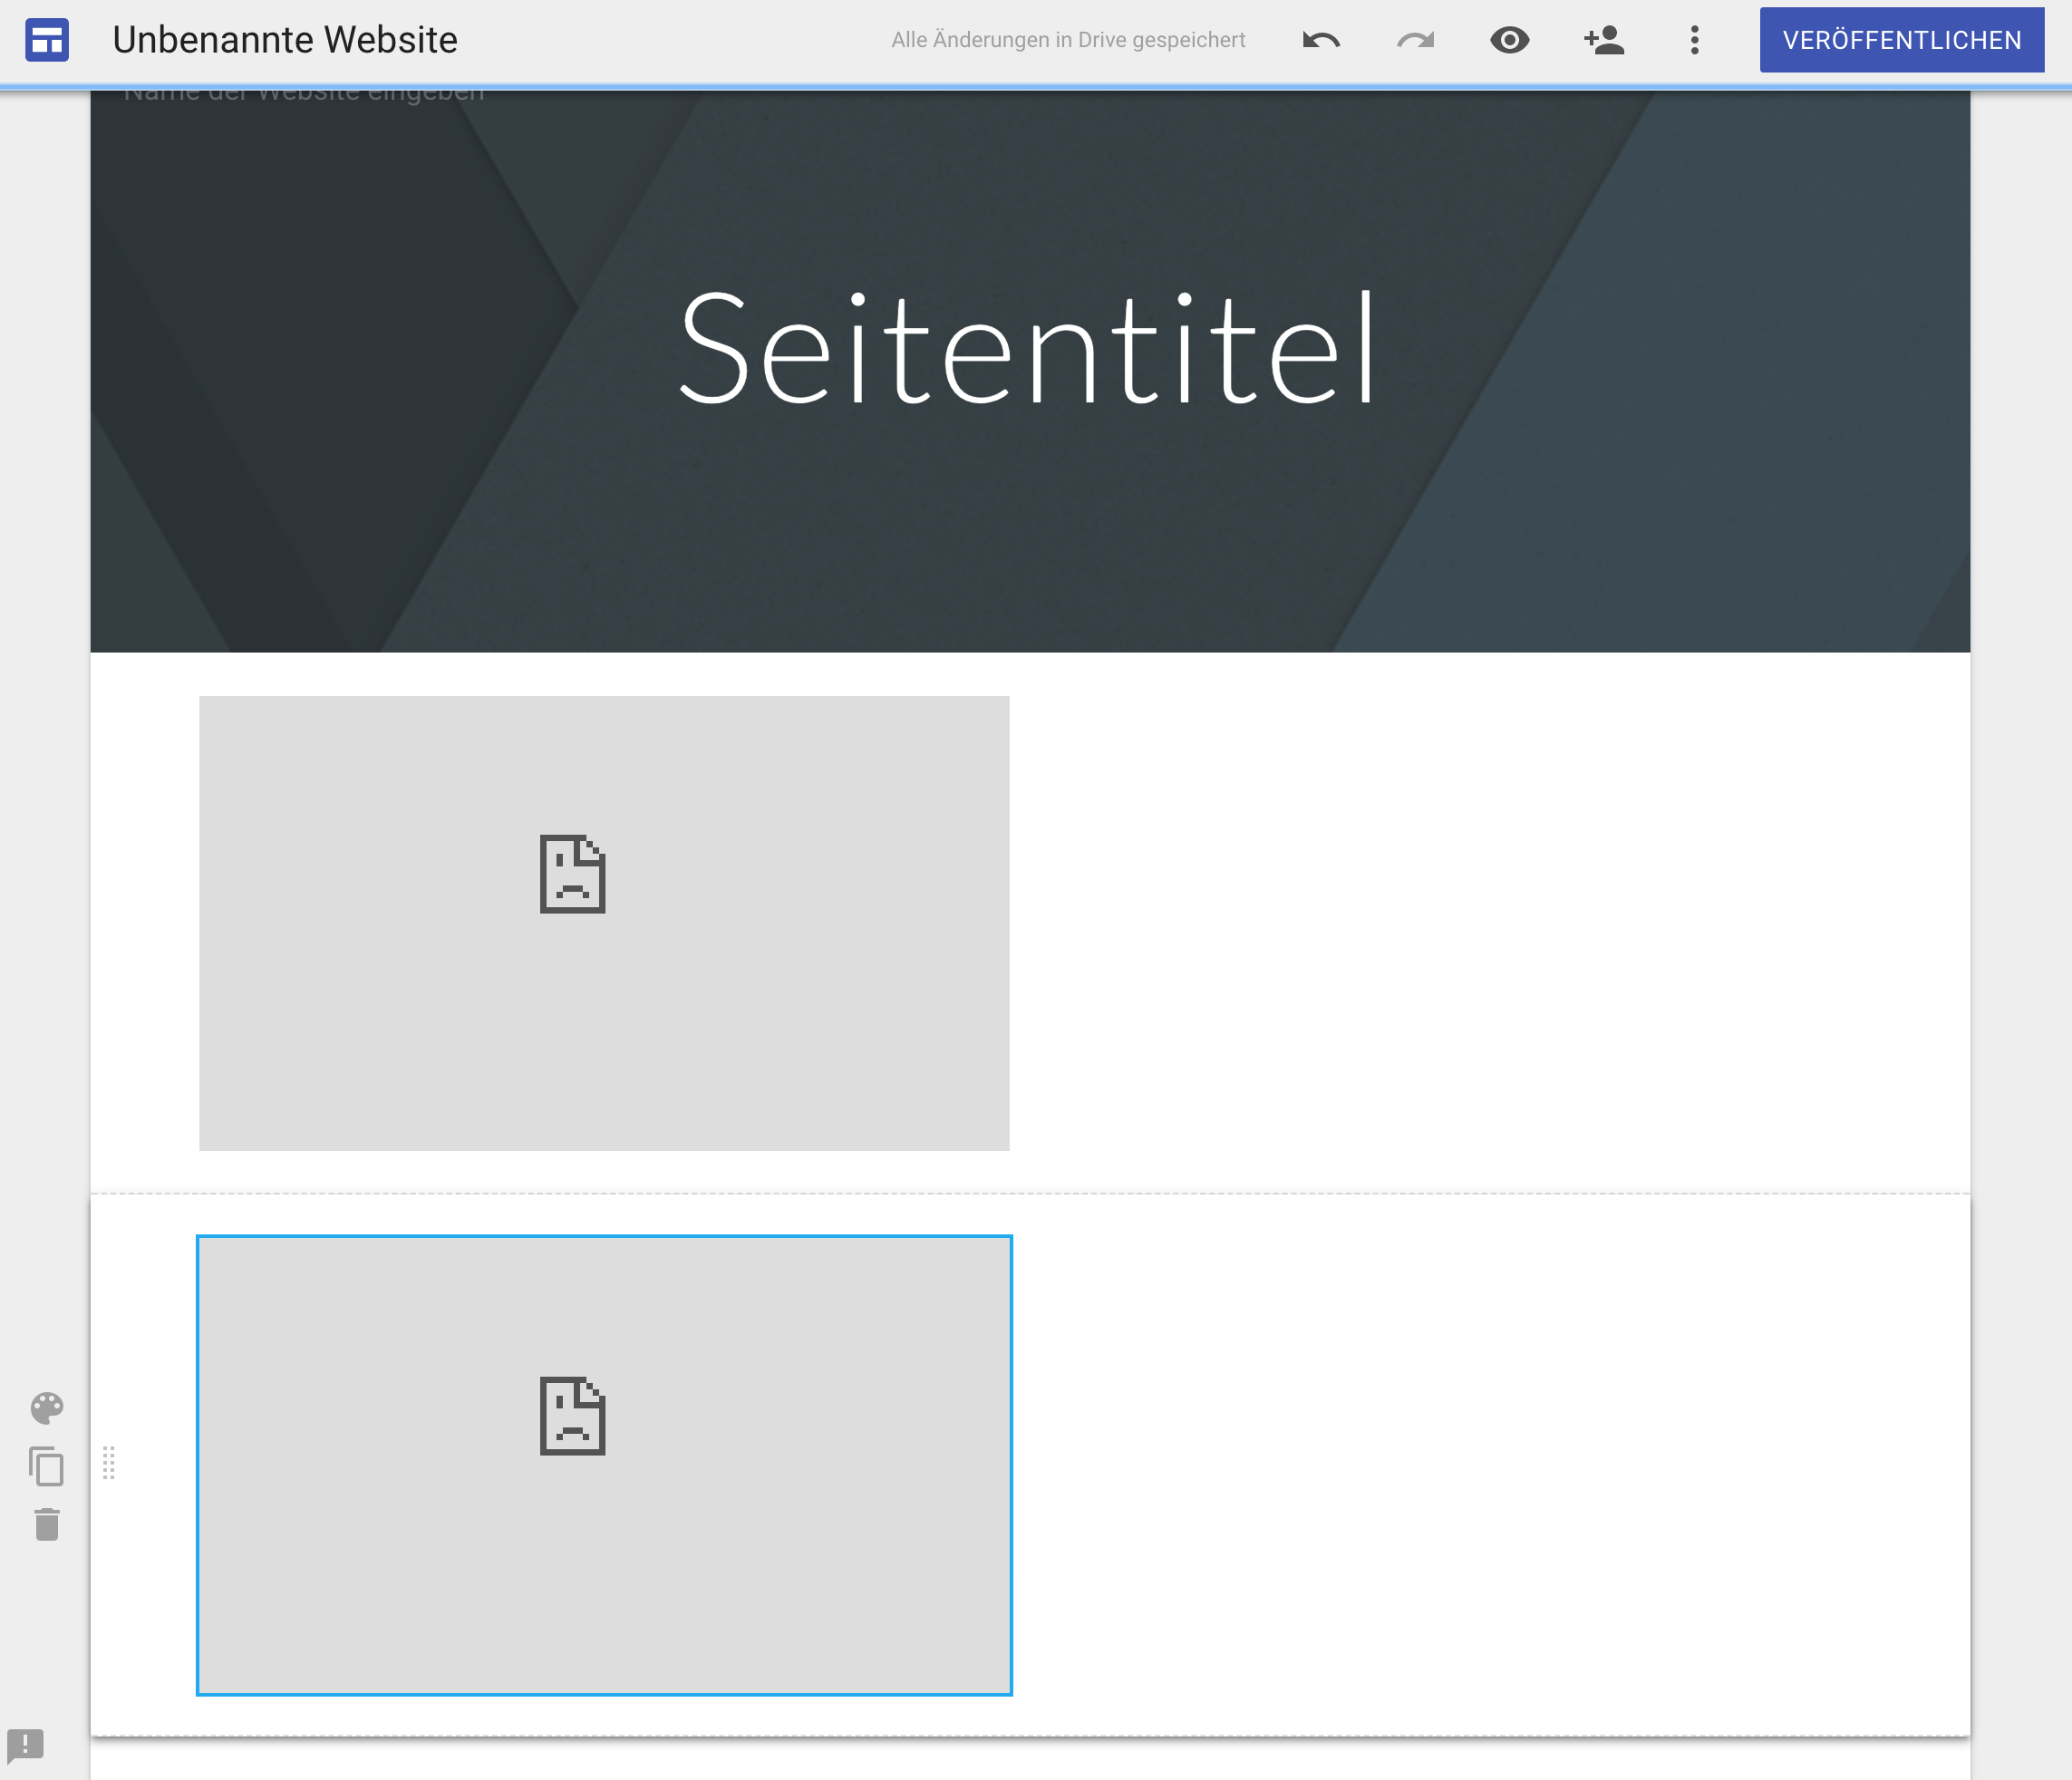The width and height of the screenshot is (2072, 1780).
Task: Open the three-dot more options menu
Action: coord(1694,40)
